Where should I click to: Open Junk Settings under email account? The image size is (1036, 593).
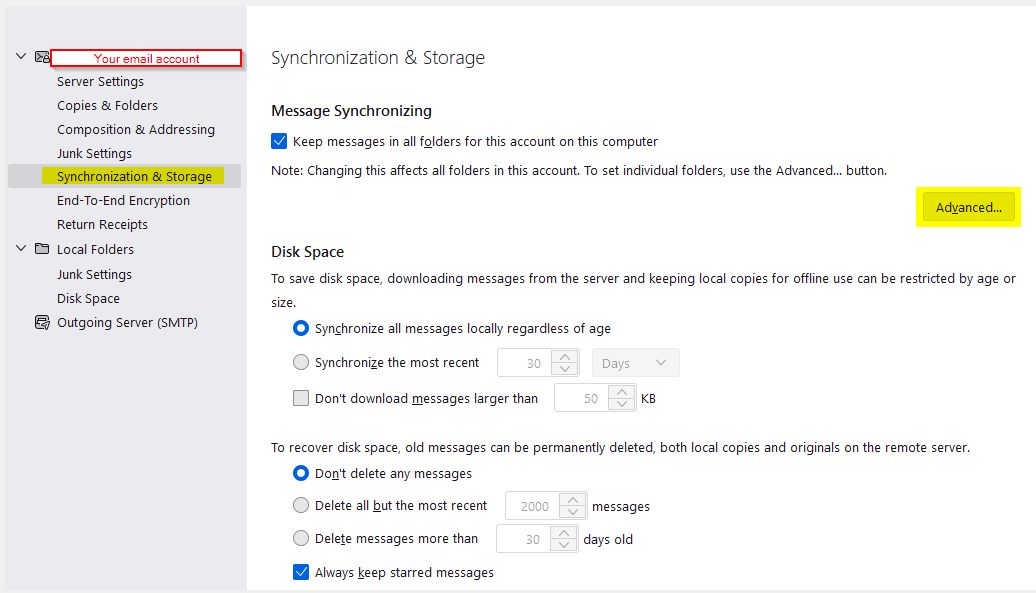94,153
